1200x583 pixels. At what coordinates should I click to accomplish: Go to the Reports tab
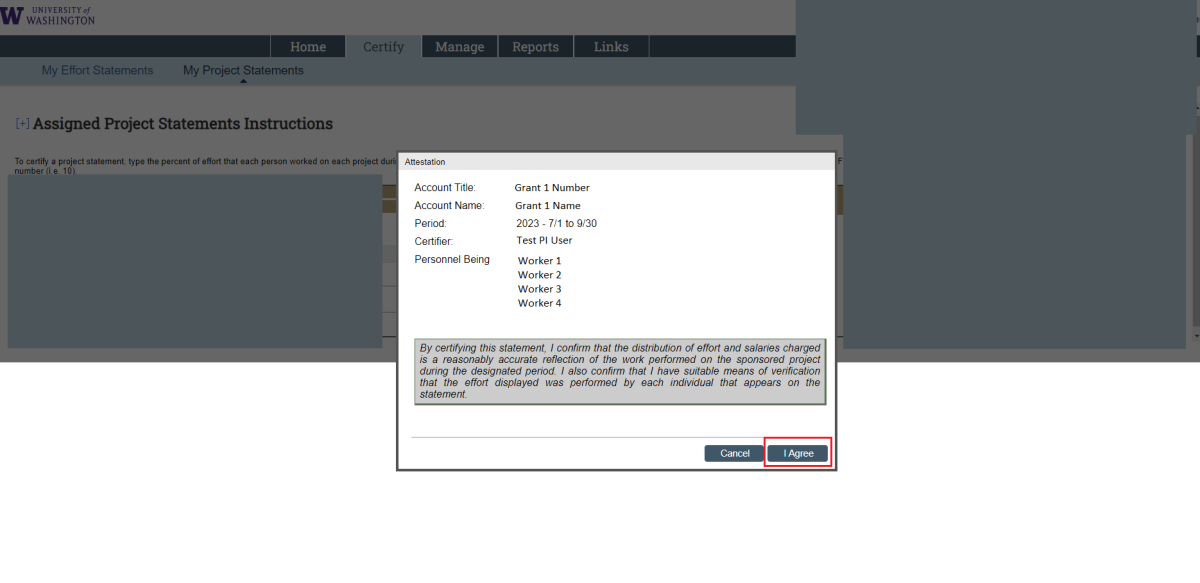pyautogui.click(x=535, y=47)
